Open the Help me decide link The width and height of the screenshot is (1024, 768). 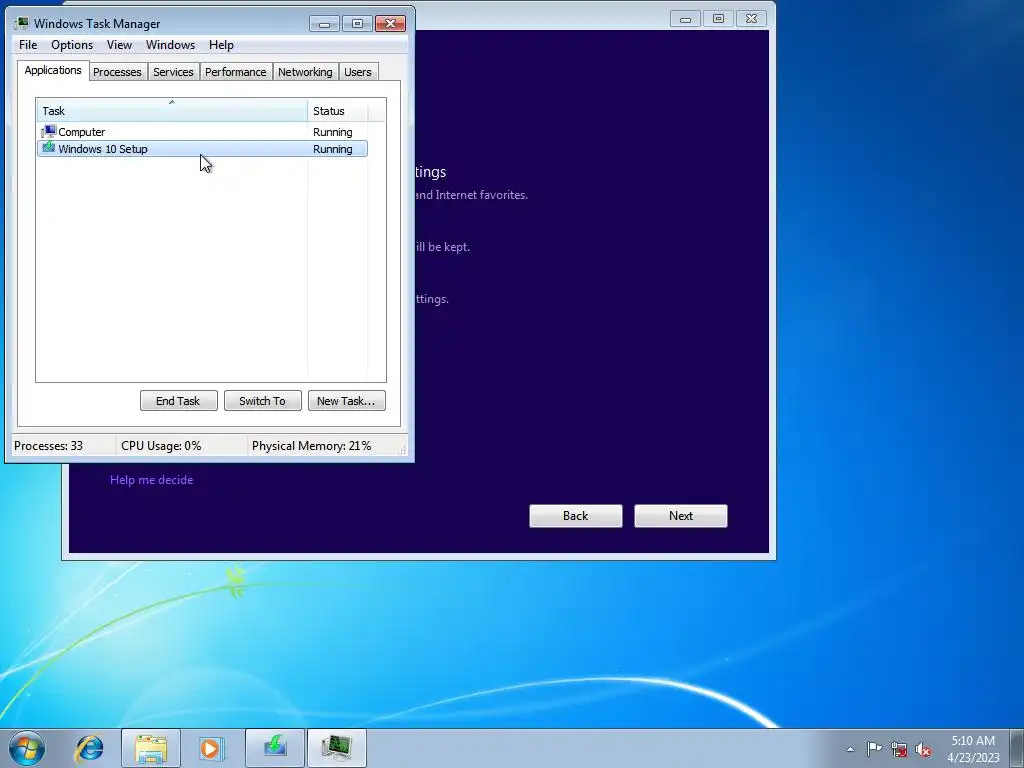152,480
